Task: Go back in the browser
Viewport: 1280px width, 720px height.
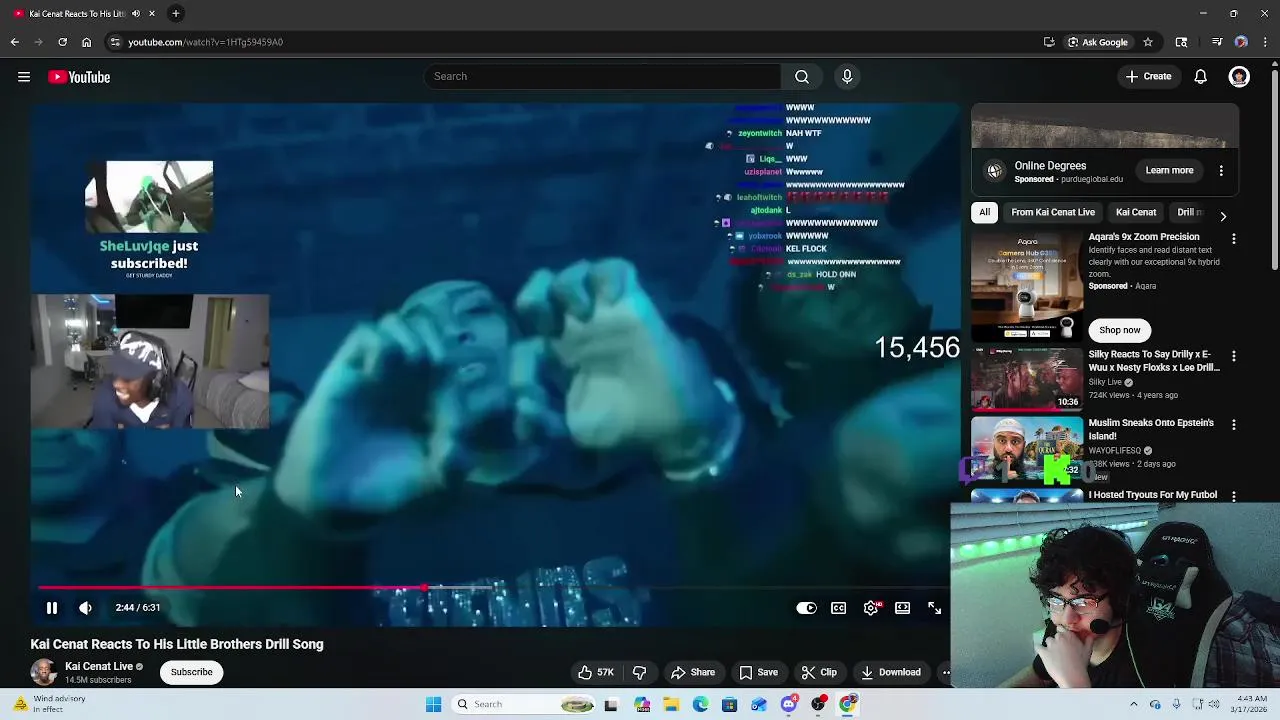Action: click(15, 42)
